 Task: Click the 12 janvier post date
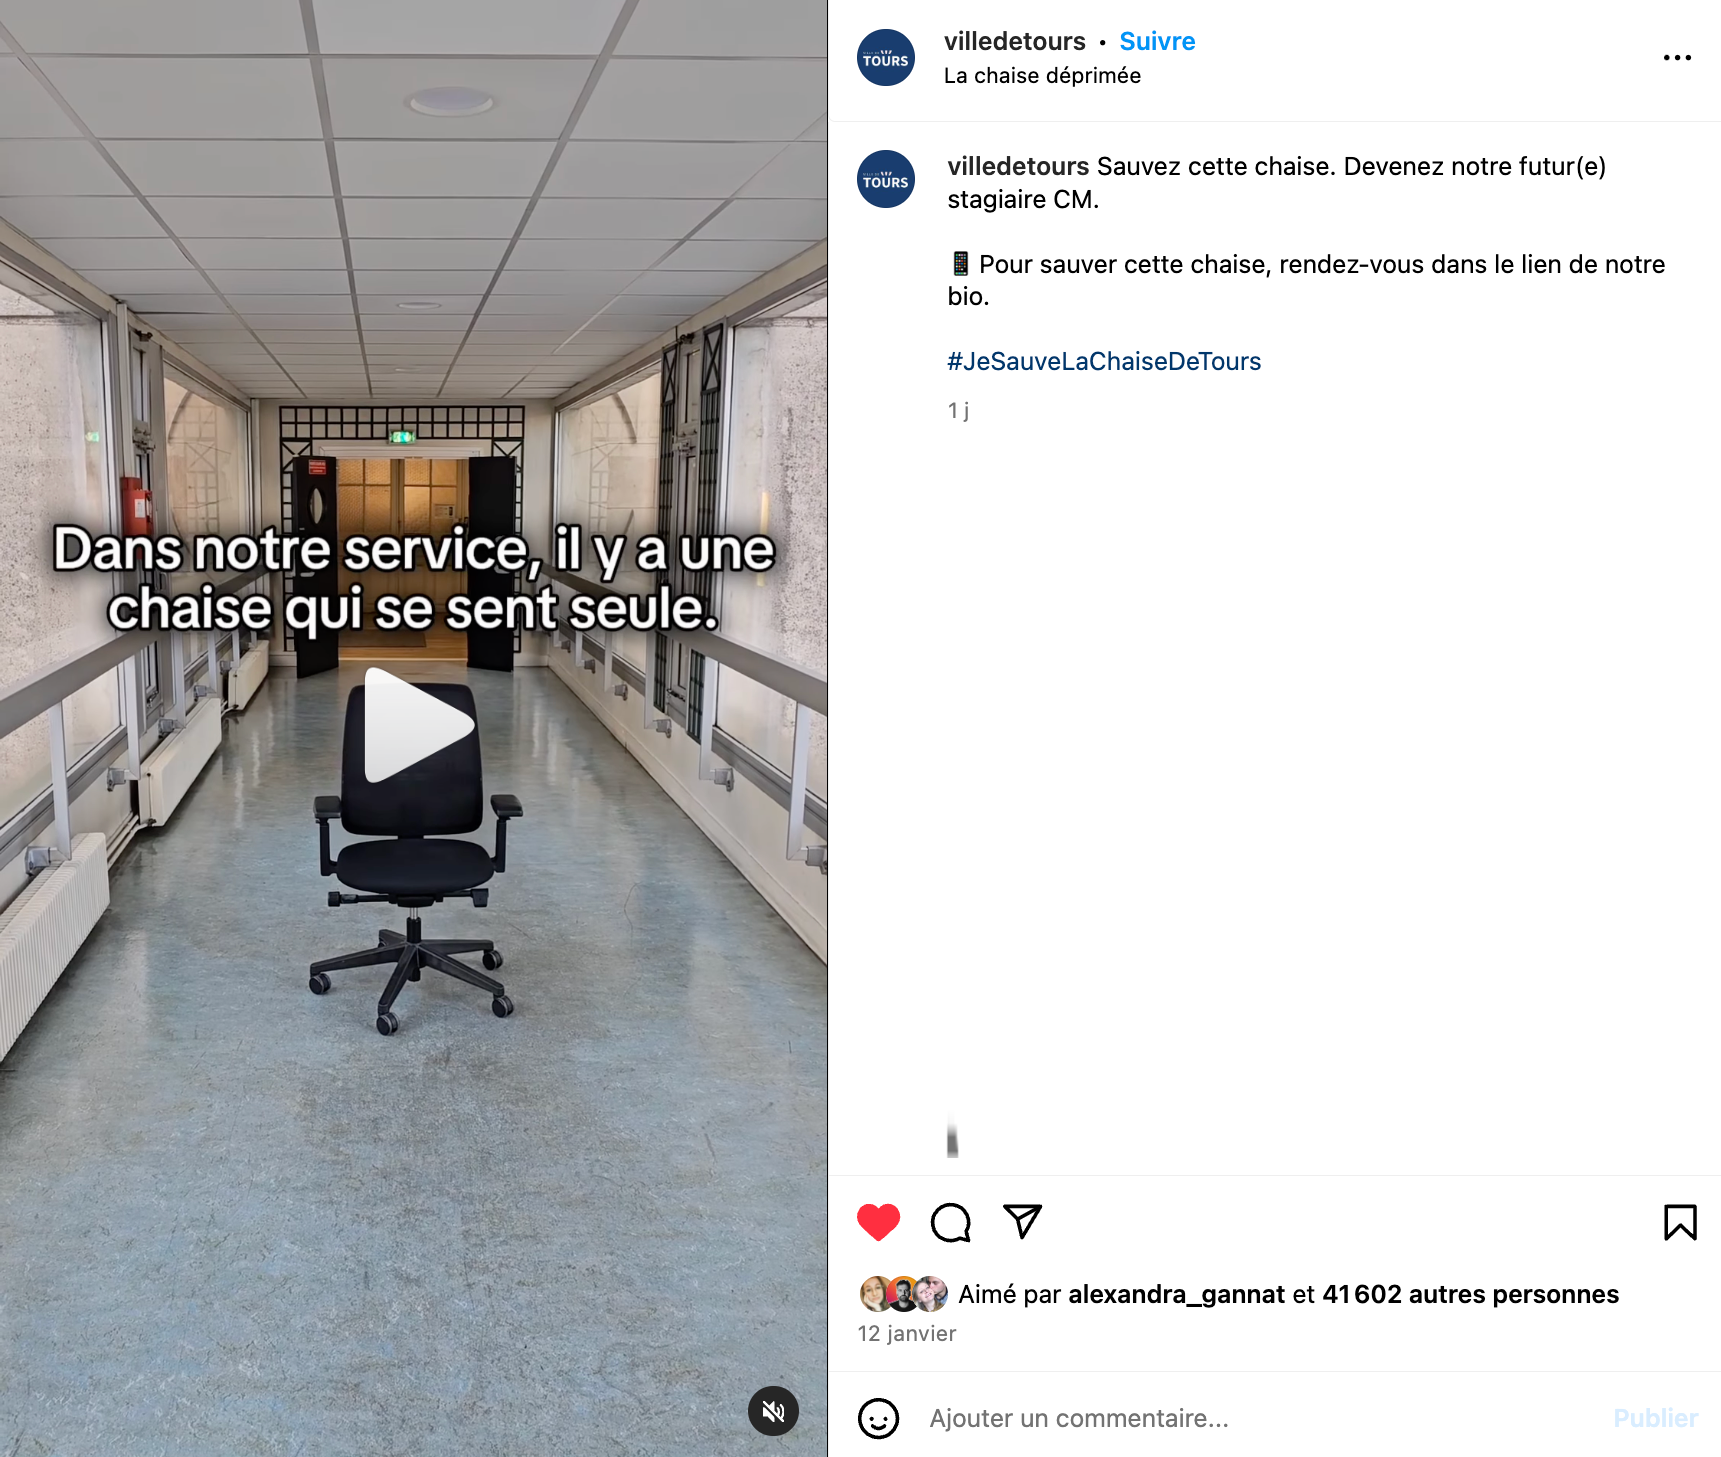pos(907,1333)
